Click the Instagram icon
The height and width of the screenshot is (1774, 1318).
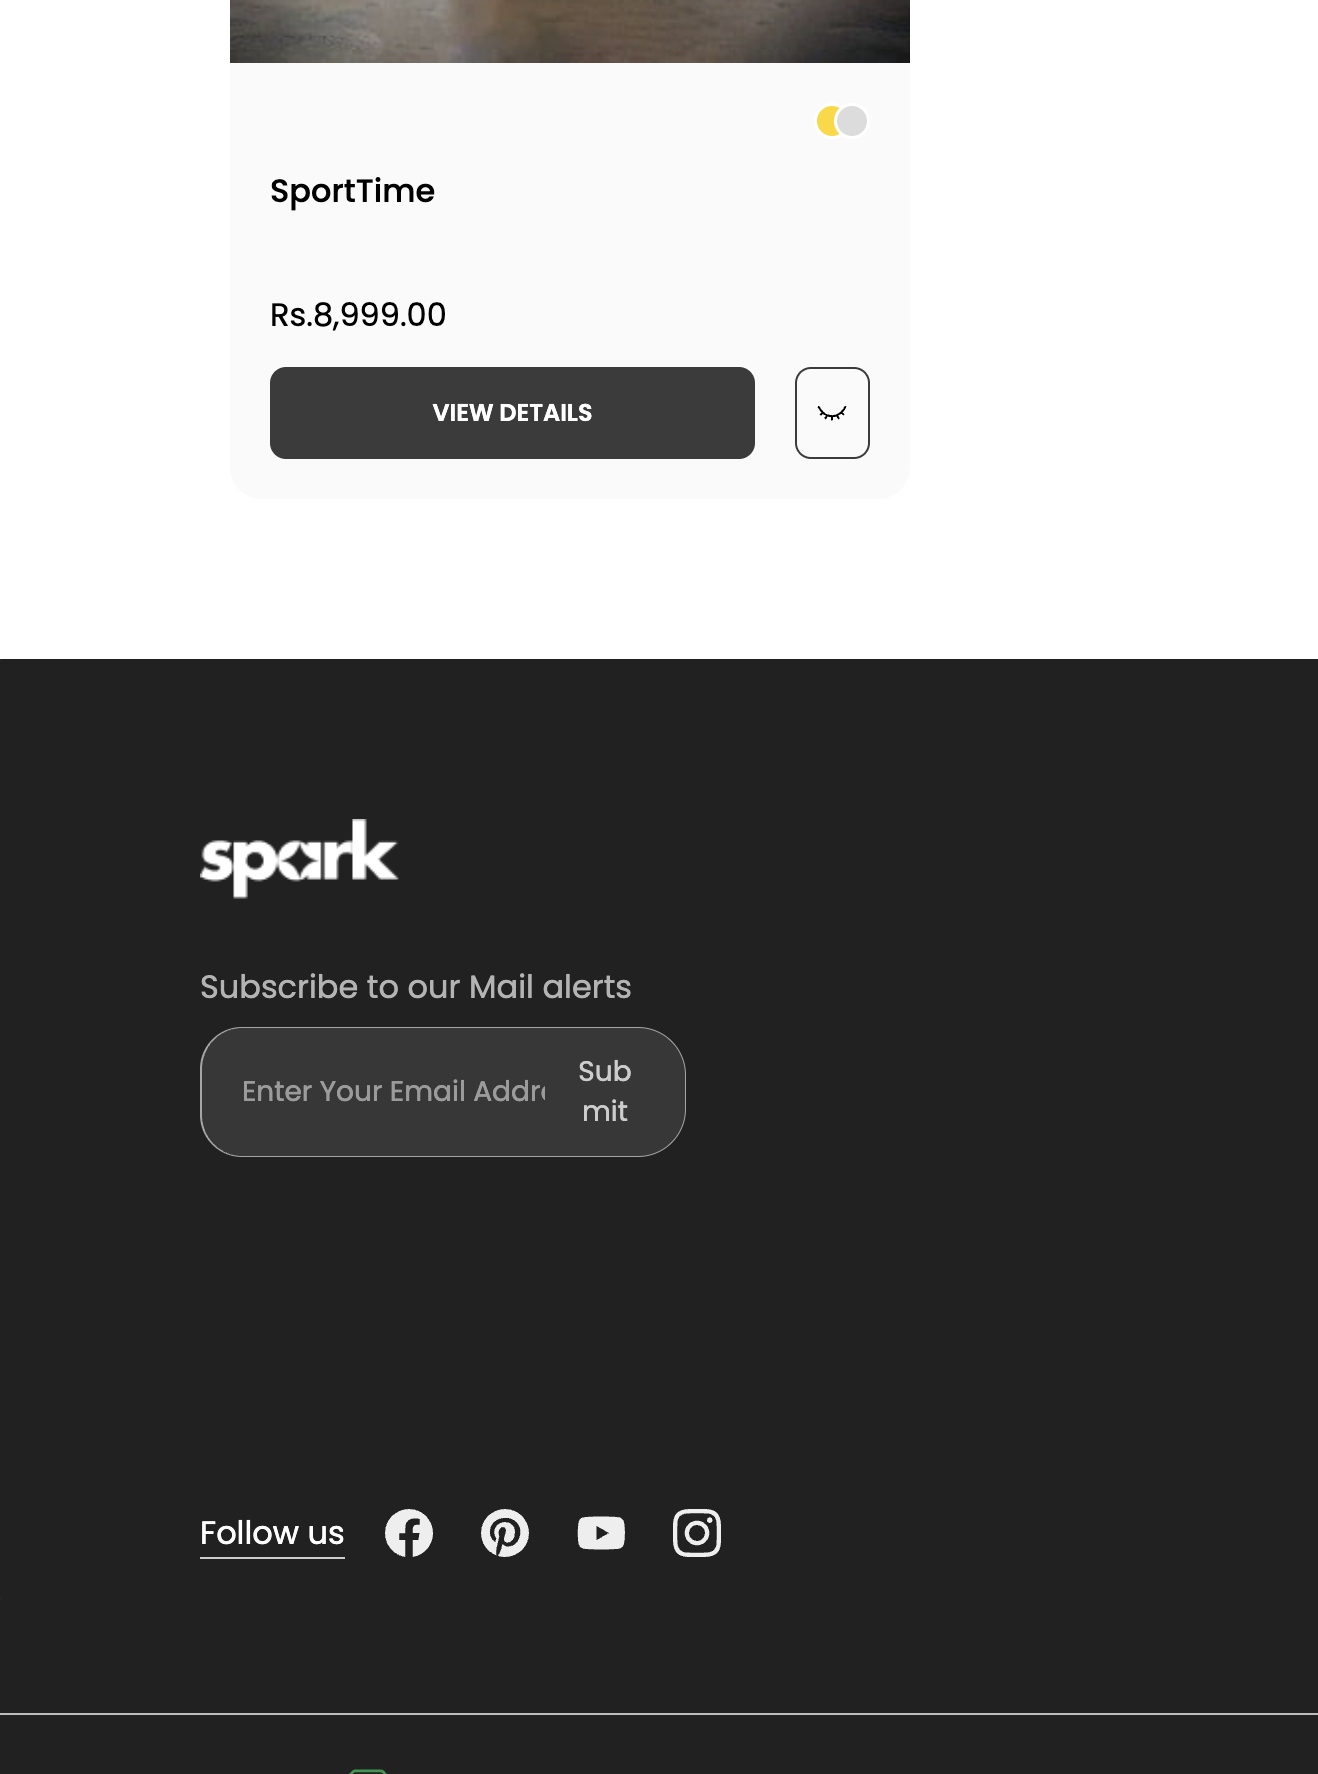click(697, 1533)
